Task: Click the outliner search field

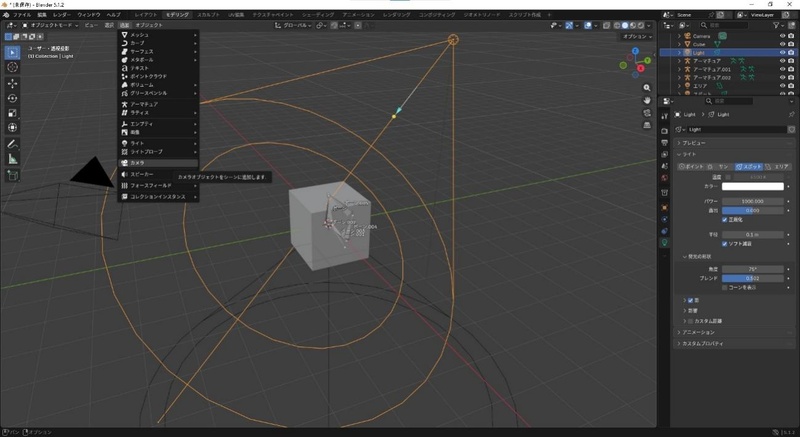Action: pyautogui.click(x=724, y=25)
